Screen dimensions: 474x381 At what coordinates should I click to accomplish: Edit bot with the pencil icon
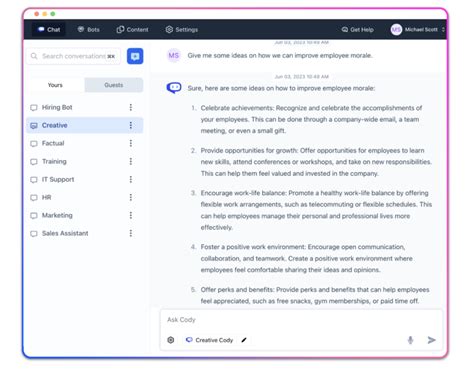[x=244, y=340]
